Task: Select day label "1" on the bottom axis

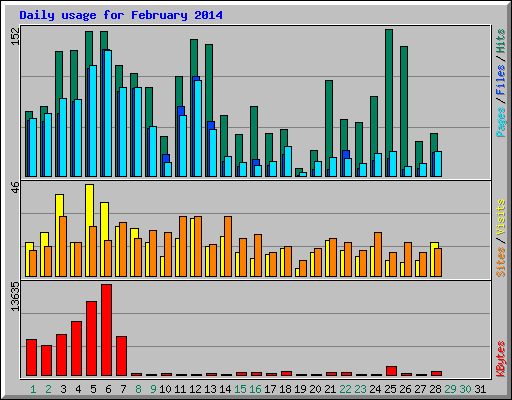Action: [x=33, y=389]
